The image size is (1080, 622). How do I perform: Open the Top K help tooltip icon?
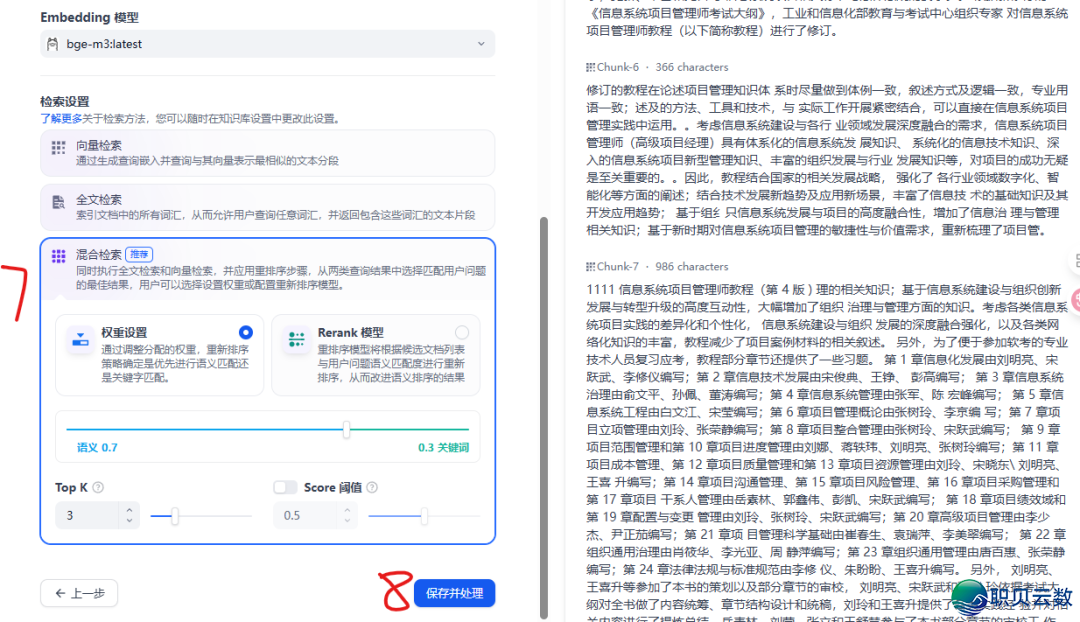(x=97, y=487)
